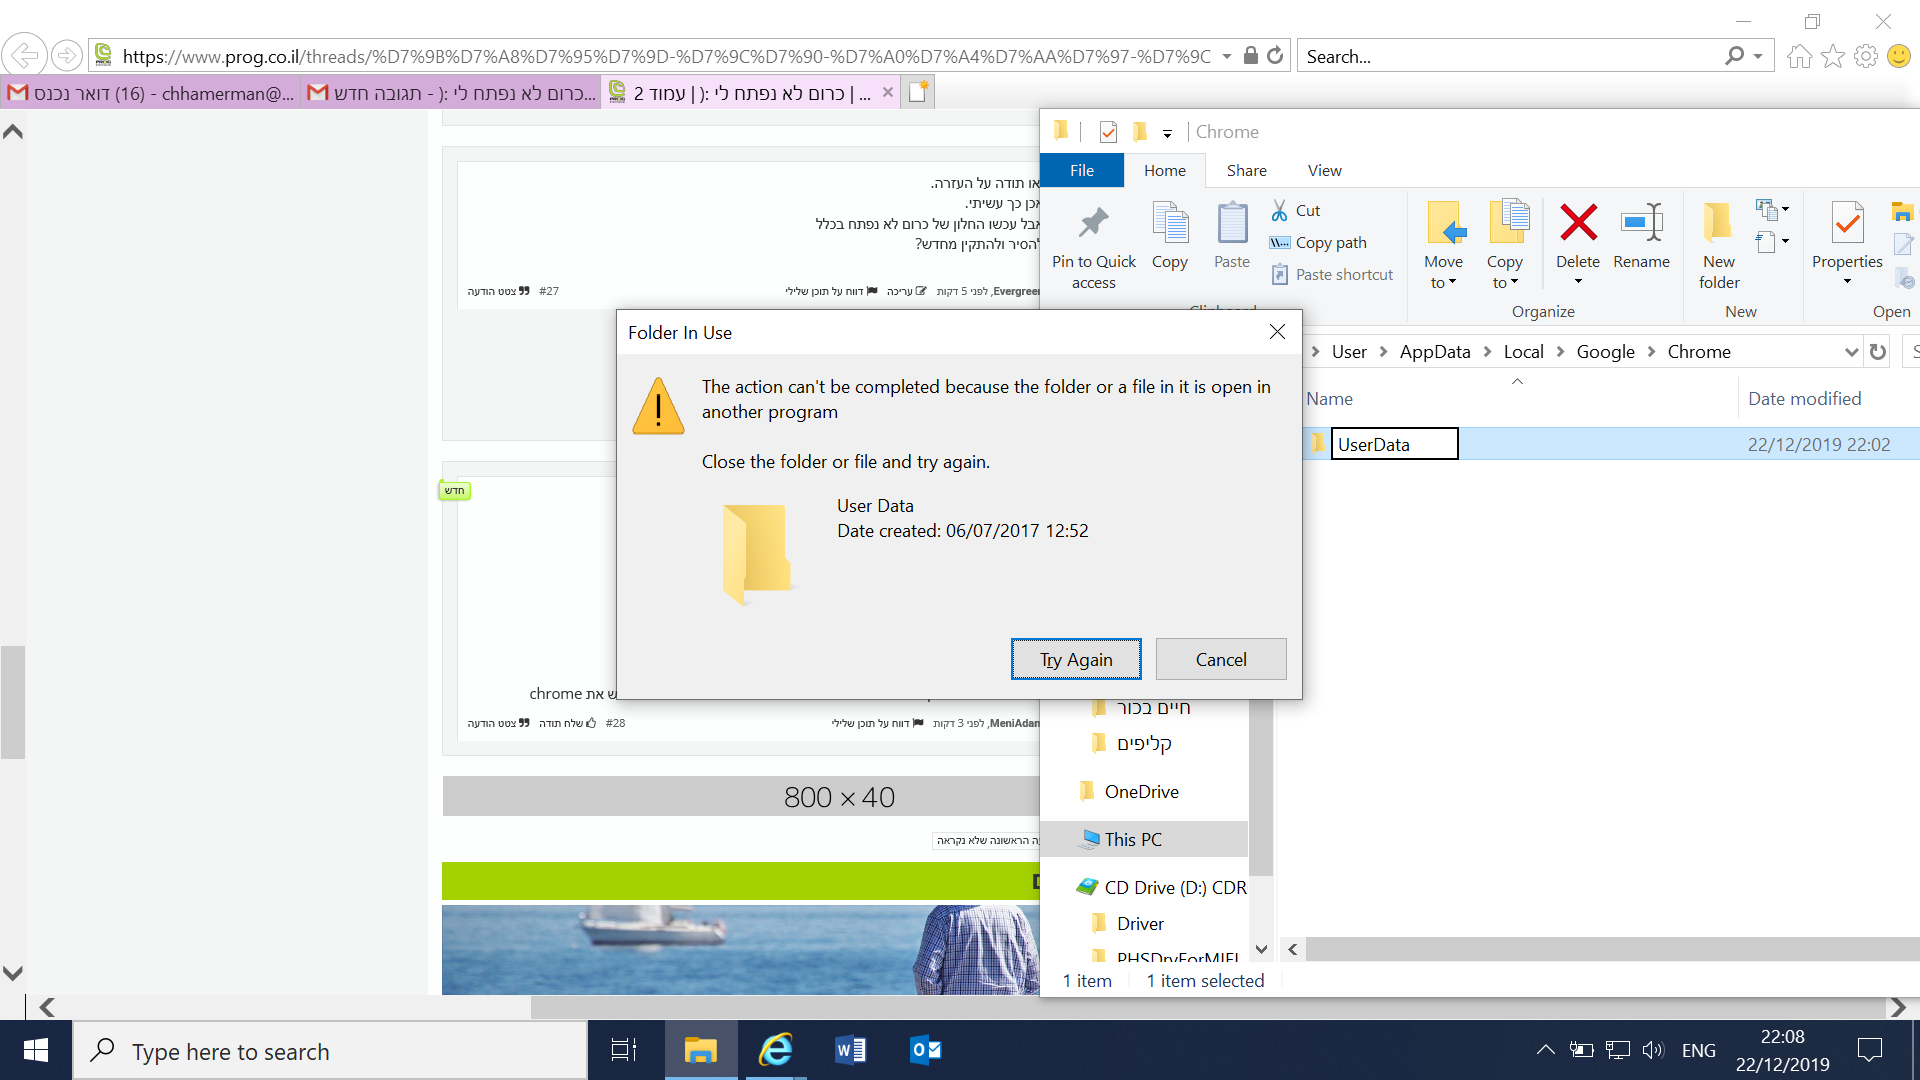Image resolution: width=1920 pixels, height=1080 pixels.
Task: Switch to the View ribbon tab
Action: [x=1324, y=171]
